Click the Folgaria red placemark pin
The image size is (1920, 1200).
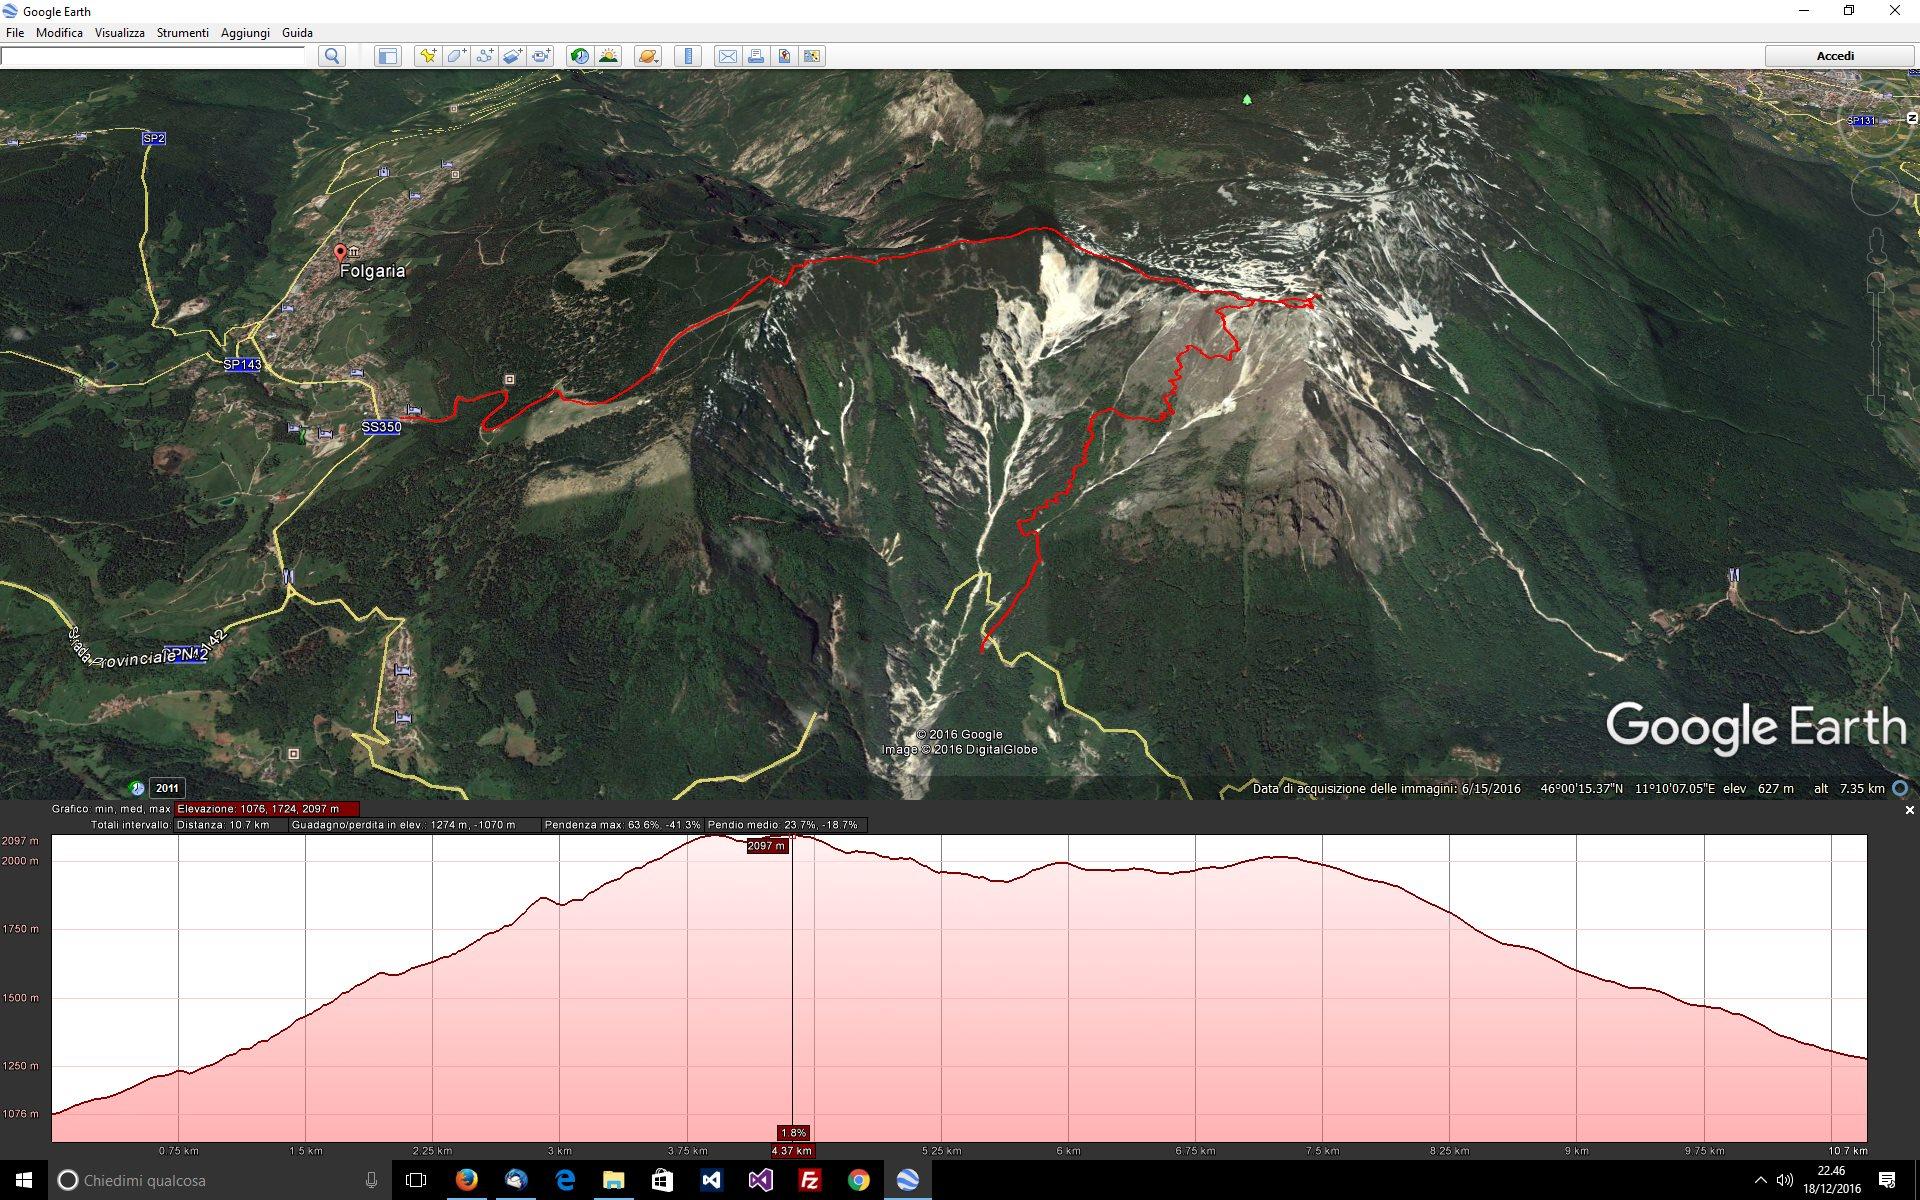(x=340, y=253)
